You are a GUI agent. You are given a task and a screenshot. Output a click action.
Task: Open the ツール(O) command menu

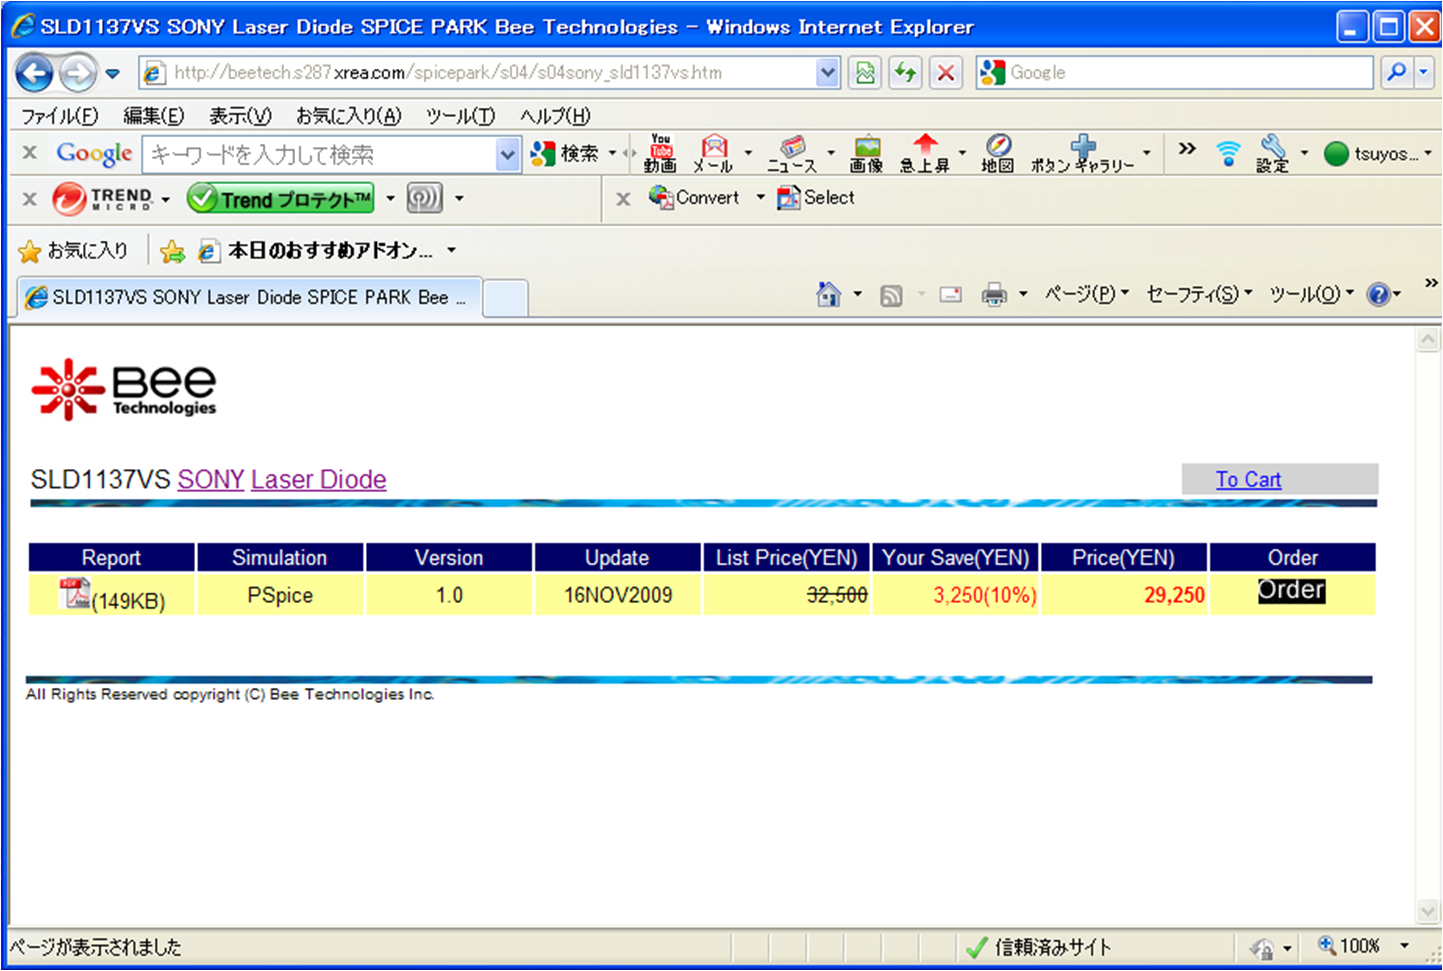pyautogui.click(x=1310, y=294)
